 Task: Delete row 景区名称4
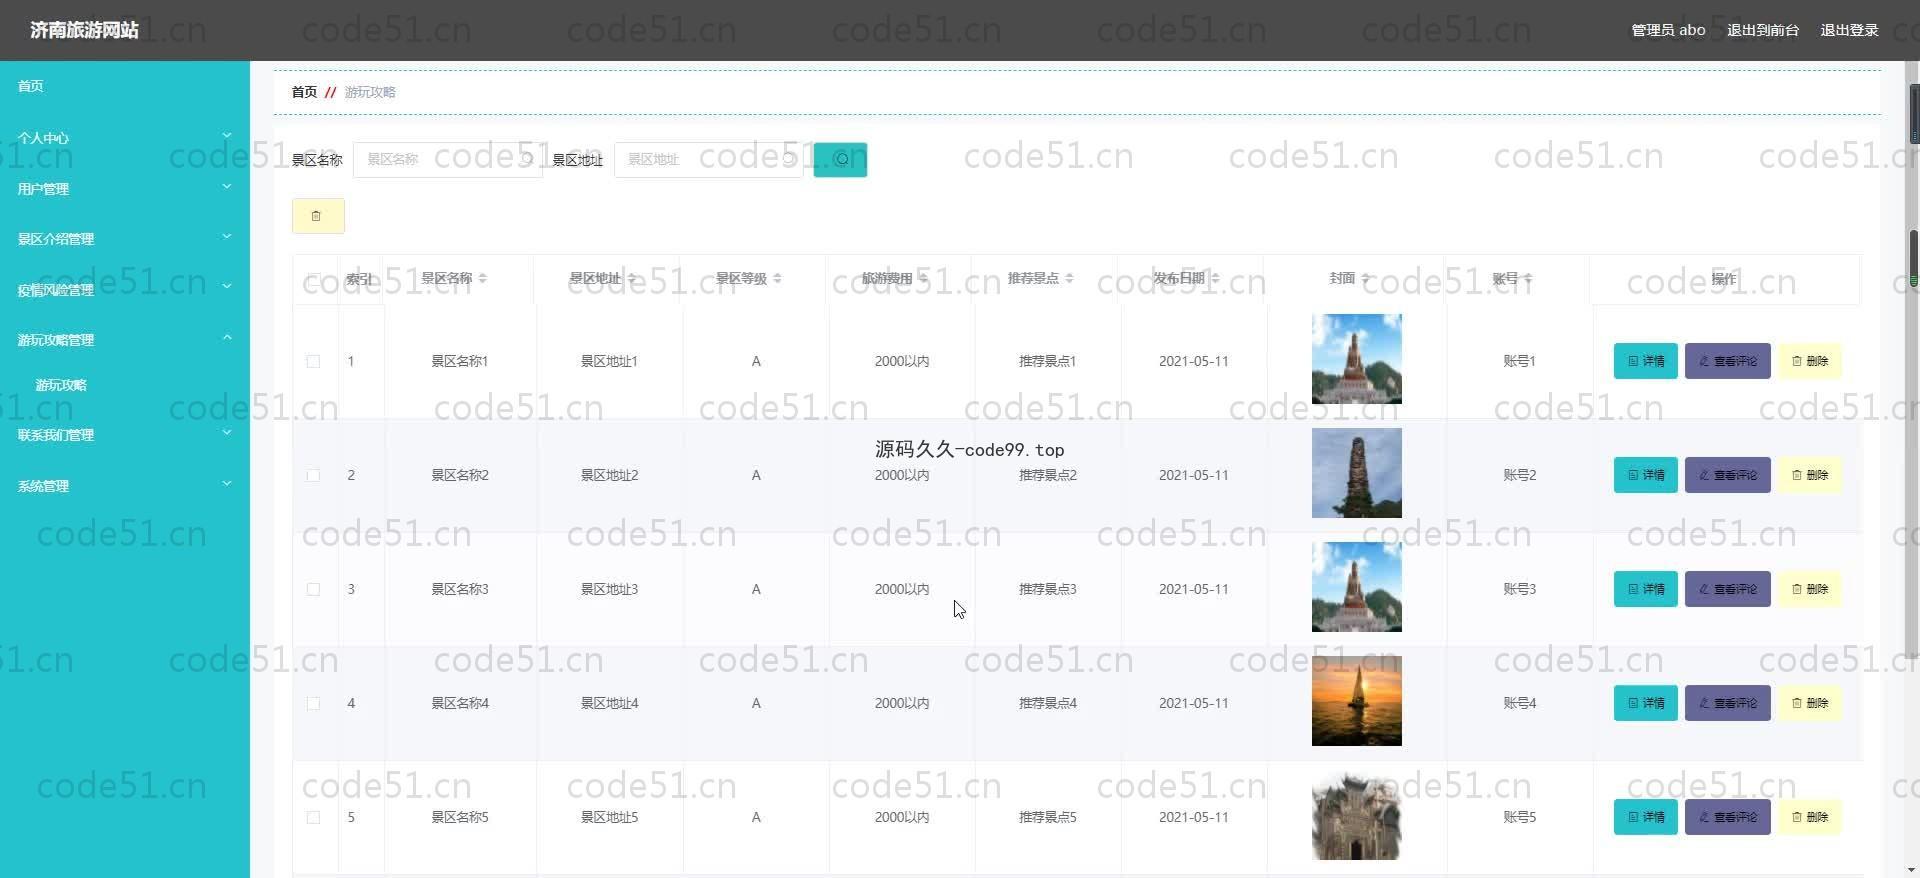point(1809,703)
